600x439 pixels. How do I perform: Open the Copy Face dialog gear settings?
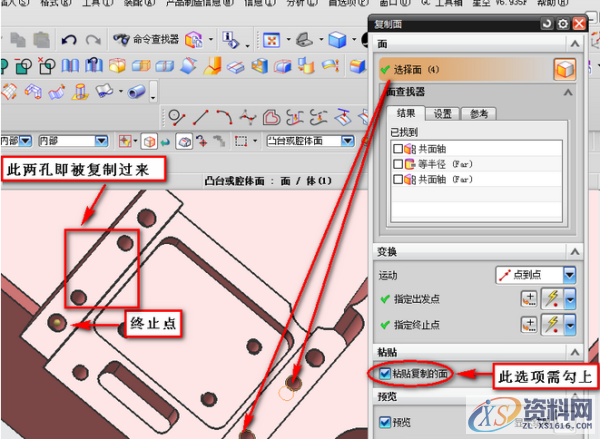click(x=562, y=24)
